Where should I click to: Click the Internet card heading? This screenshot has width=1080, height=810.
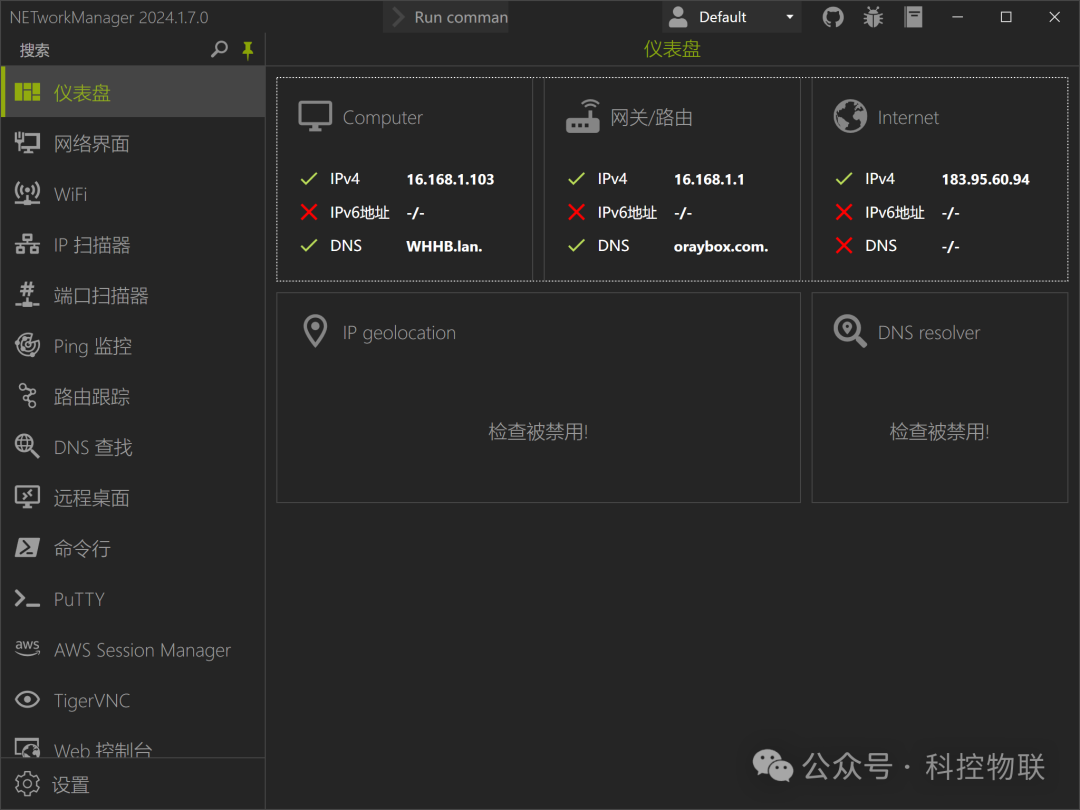click(x=908, y=118)
